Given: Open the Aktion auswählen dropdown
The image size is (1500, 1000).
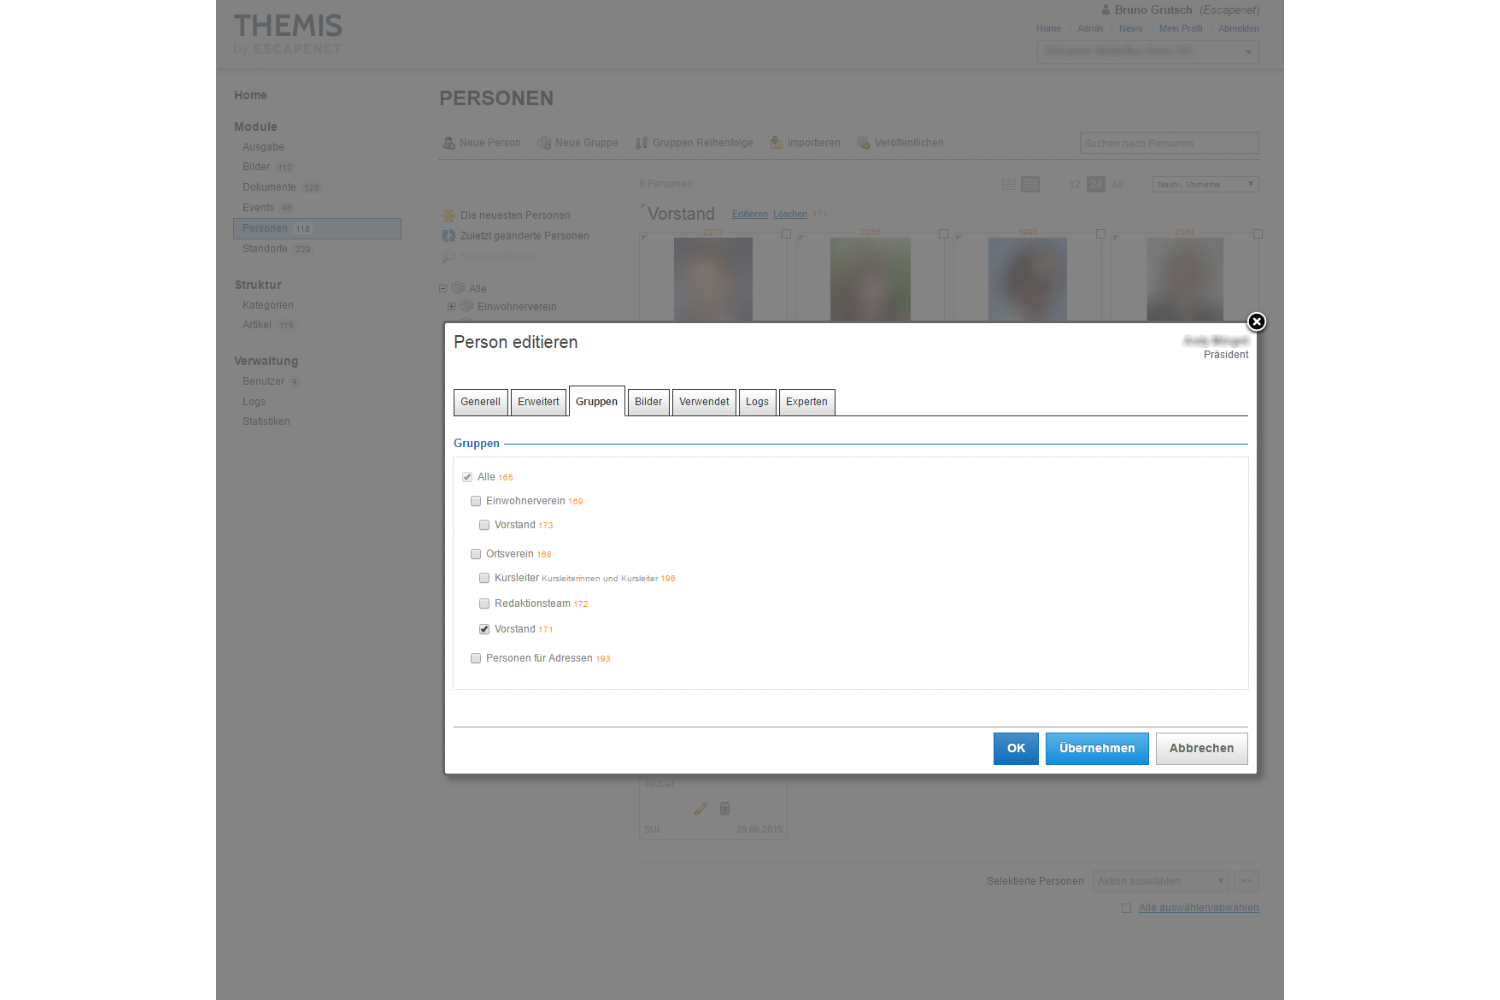Looking at the screenshot, I should tap(1160, 881).
